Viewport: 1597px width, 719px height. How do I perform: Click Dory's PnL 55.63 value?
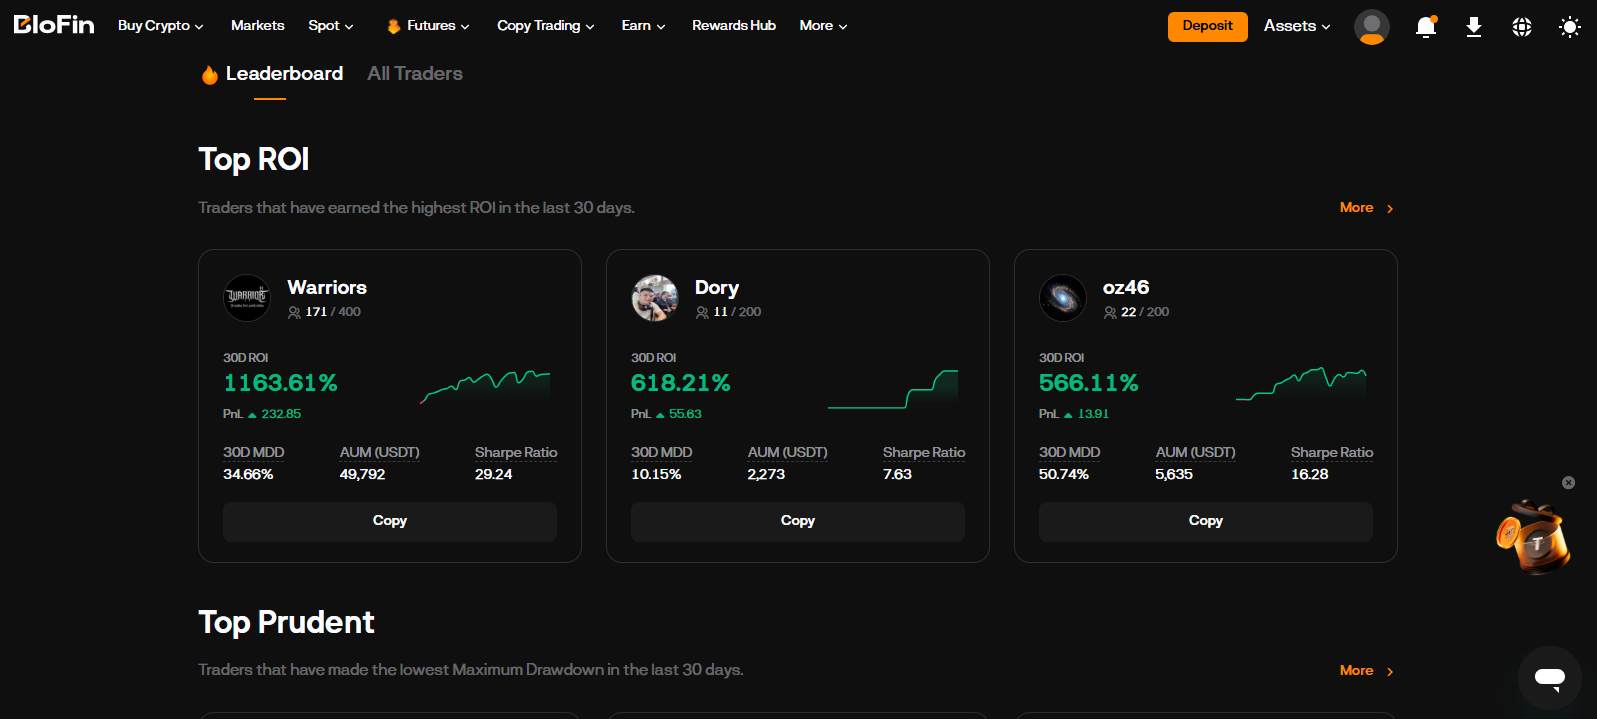(685, 414)
